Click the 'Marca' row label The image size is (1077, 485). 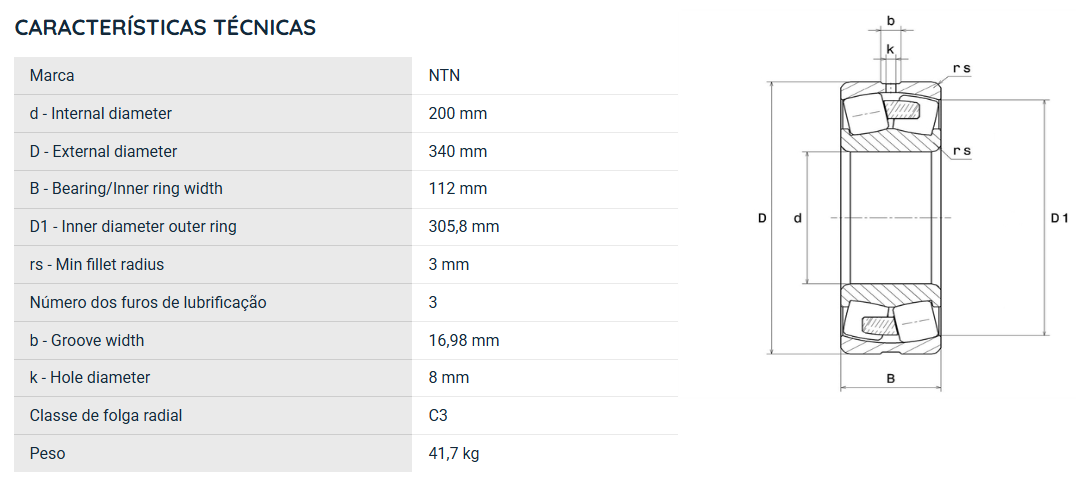[x=52, y=76]
